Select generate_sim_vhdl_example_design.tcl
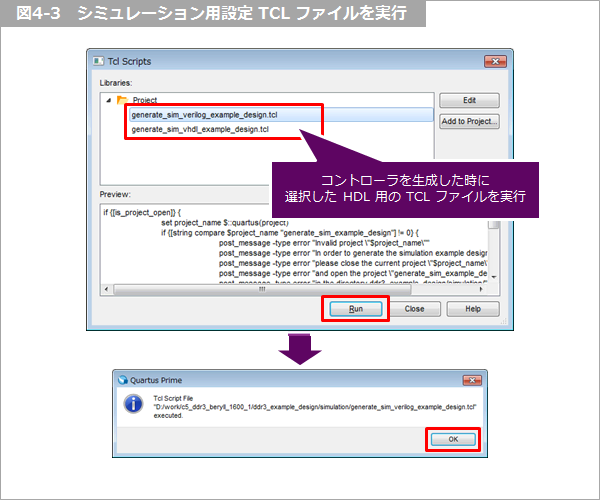Screen dimensions: 600x500 point(199,129)
